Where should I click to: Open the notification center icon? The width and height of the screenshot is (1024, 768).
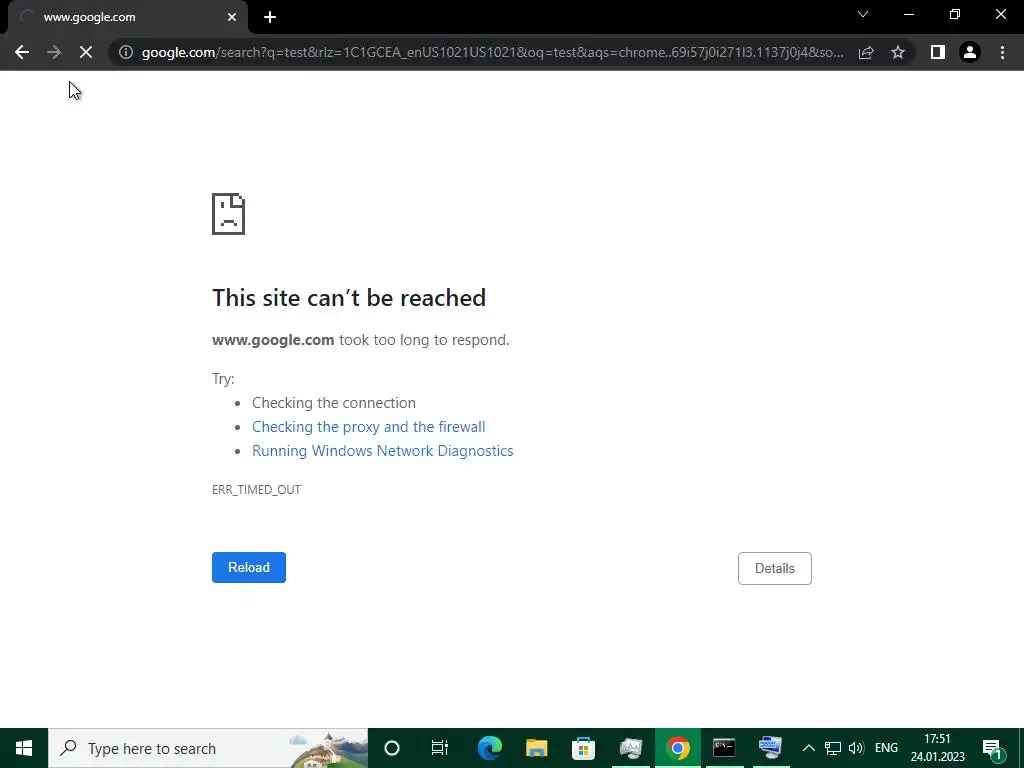pyautogui.click(x=992, y=748)
